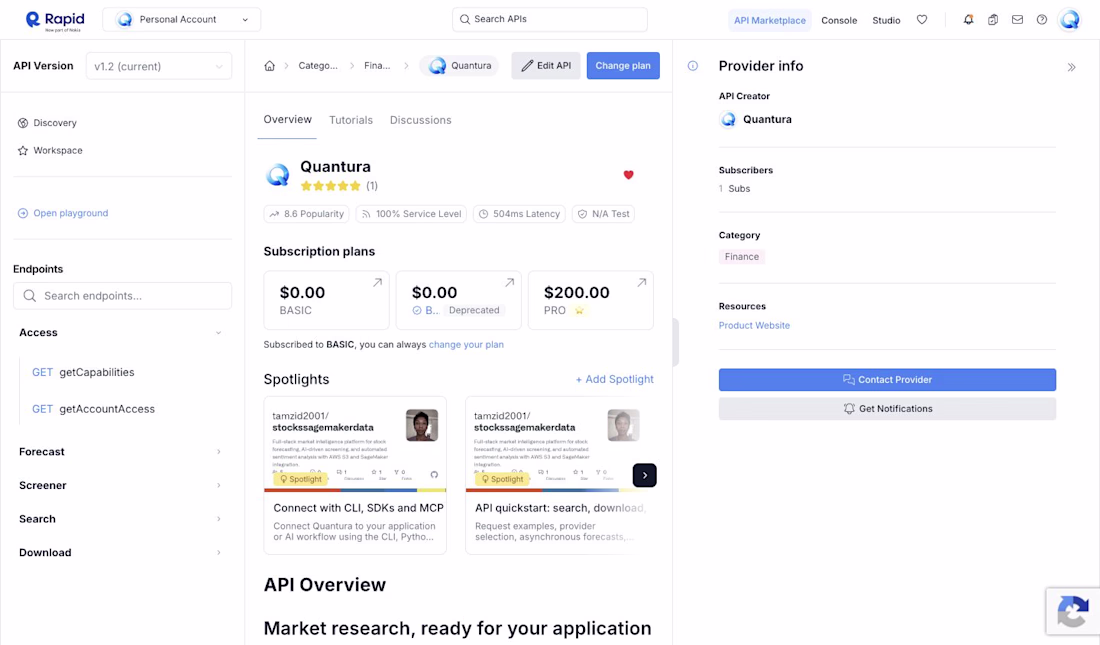Click the clipboard icon in header
The image size is (1100, 645).
coord(993,20)
